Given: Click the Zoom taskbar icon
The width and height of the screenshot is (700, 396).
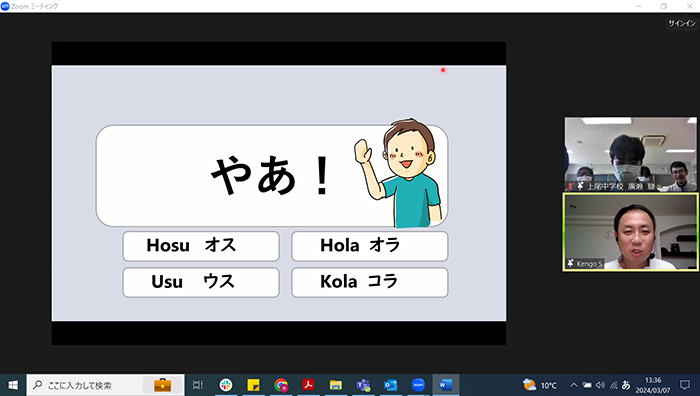Looking at the screenshot, I should (x=418, y=385).
